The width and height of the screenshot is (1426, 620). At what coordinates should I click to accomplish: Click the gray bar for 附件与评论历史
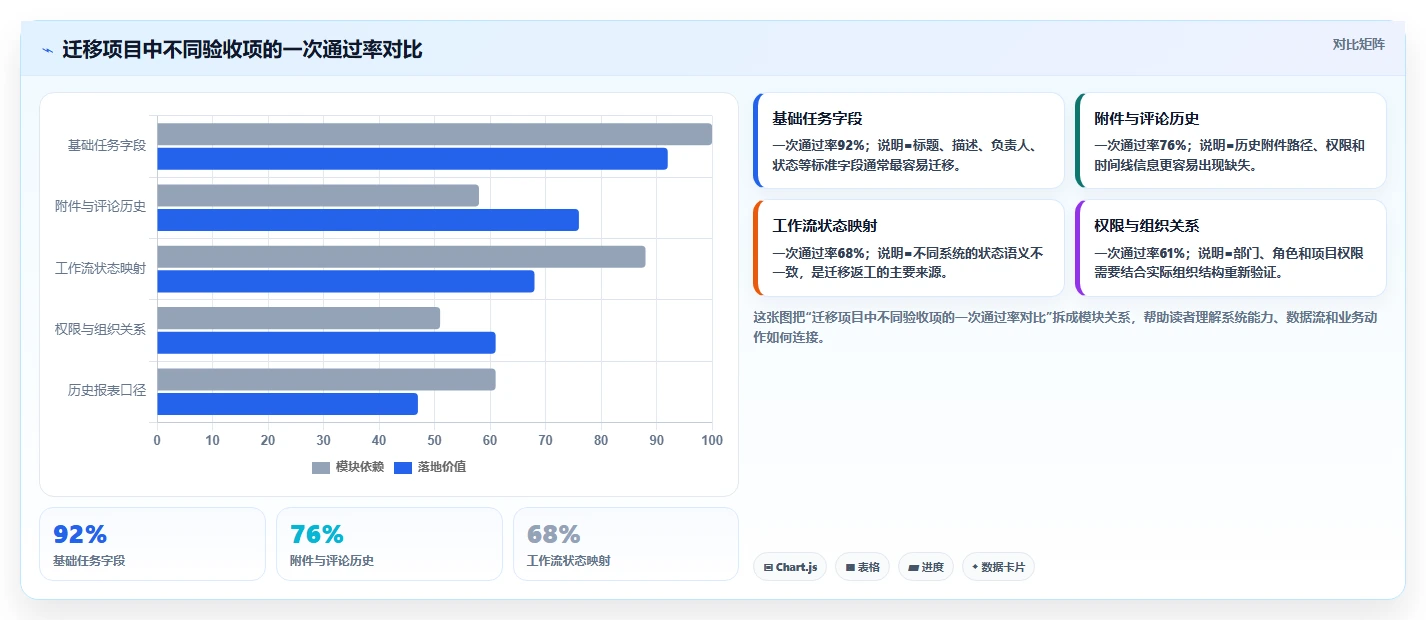click(318, 195)
